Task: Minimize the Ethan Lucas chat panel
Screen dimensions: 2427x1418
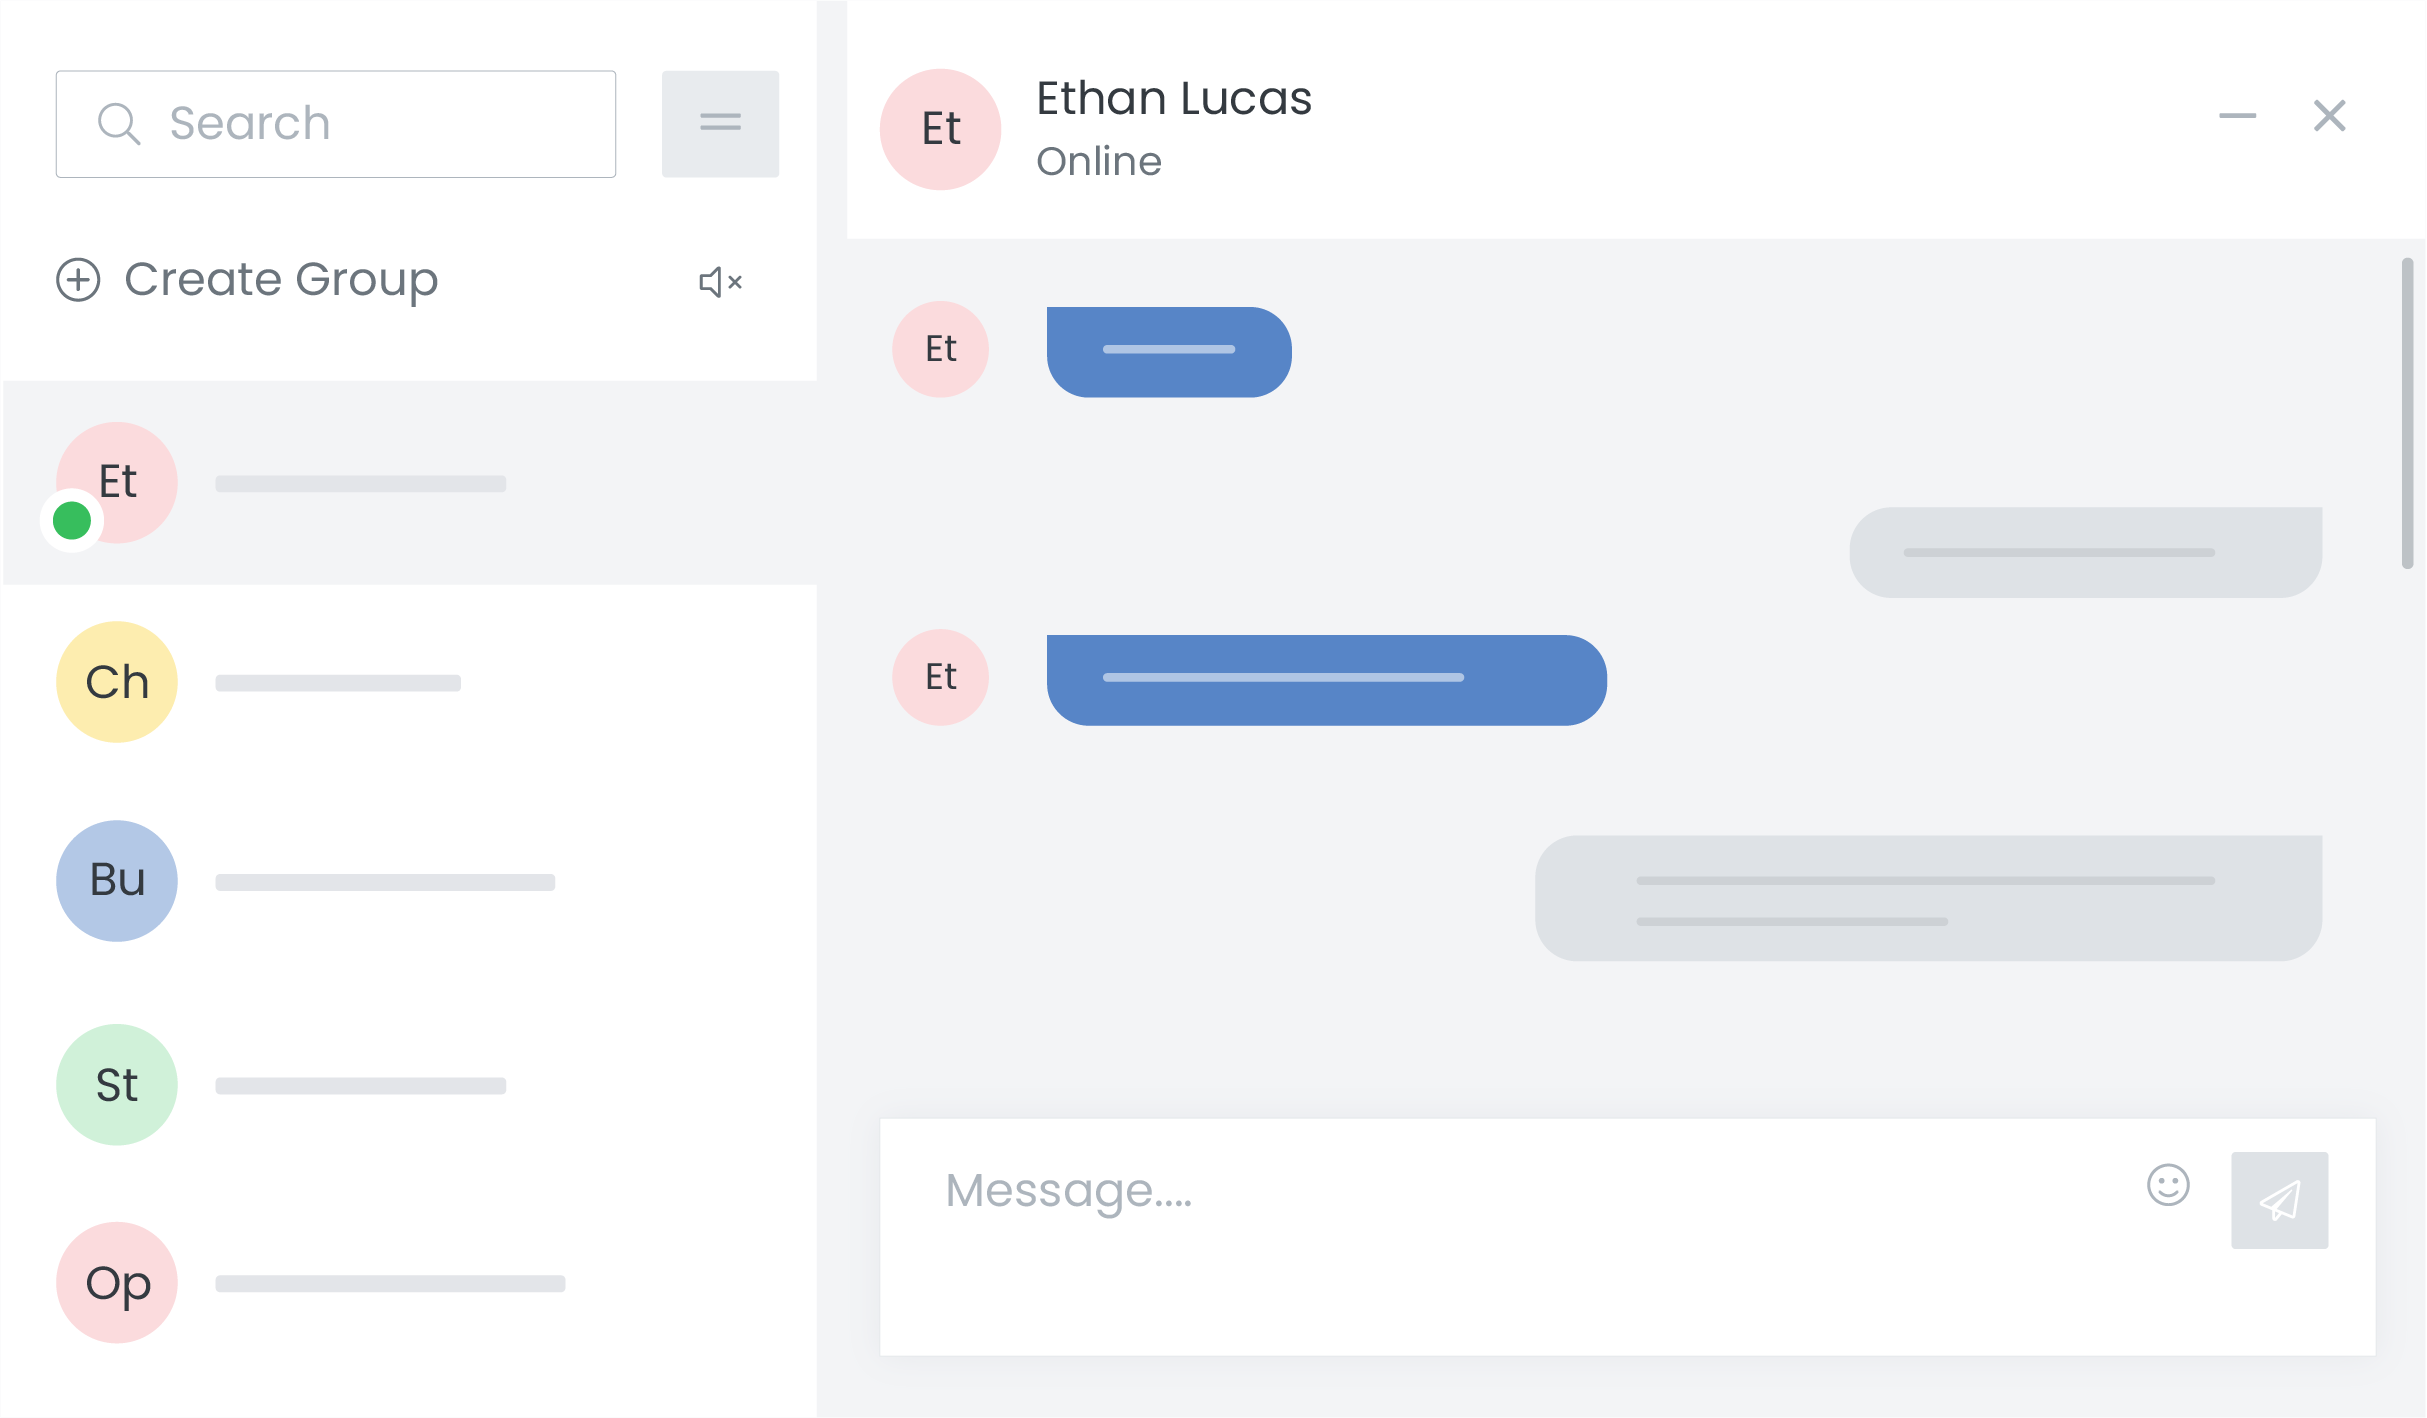Action: click(2237, 116)
